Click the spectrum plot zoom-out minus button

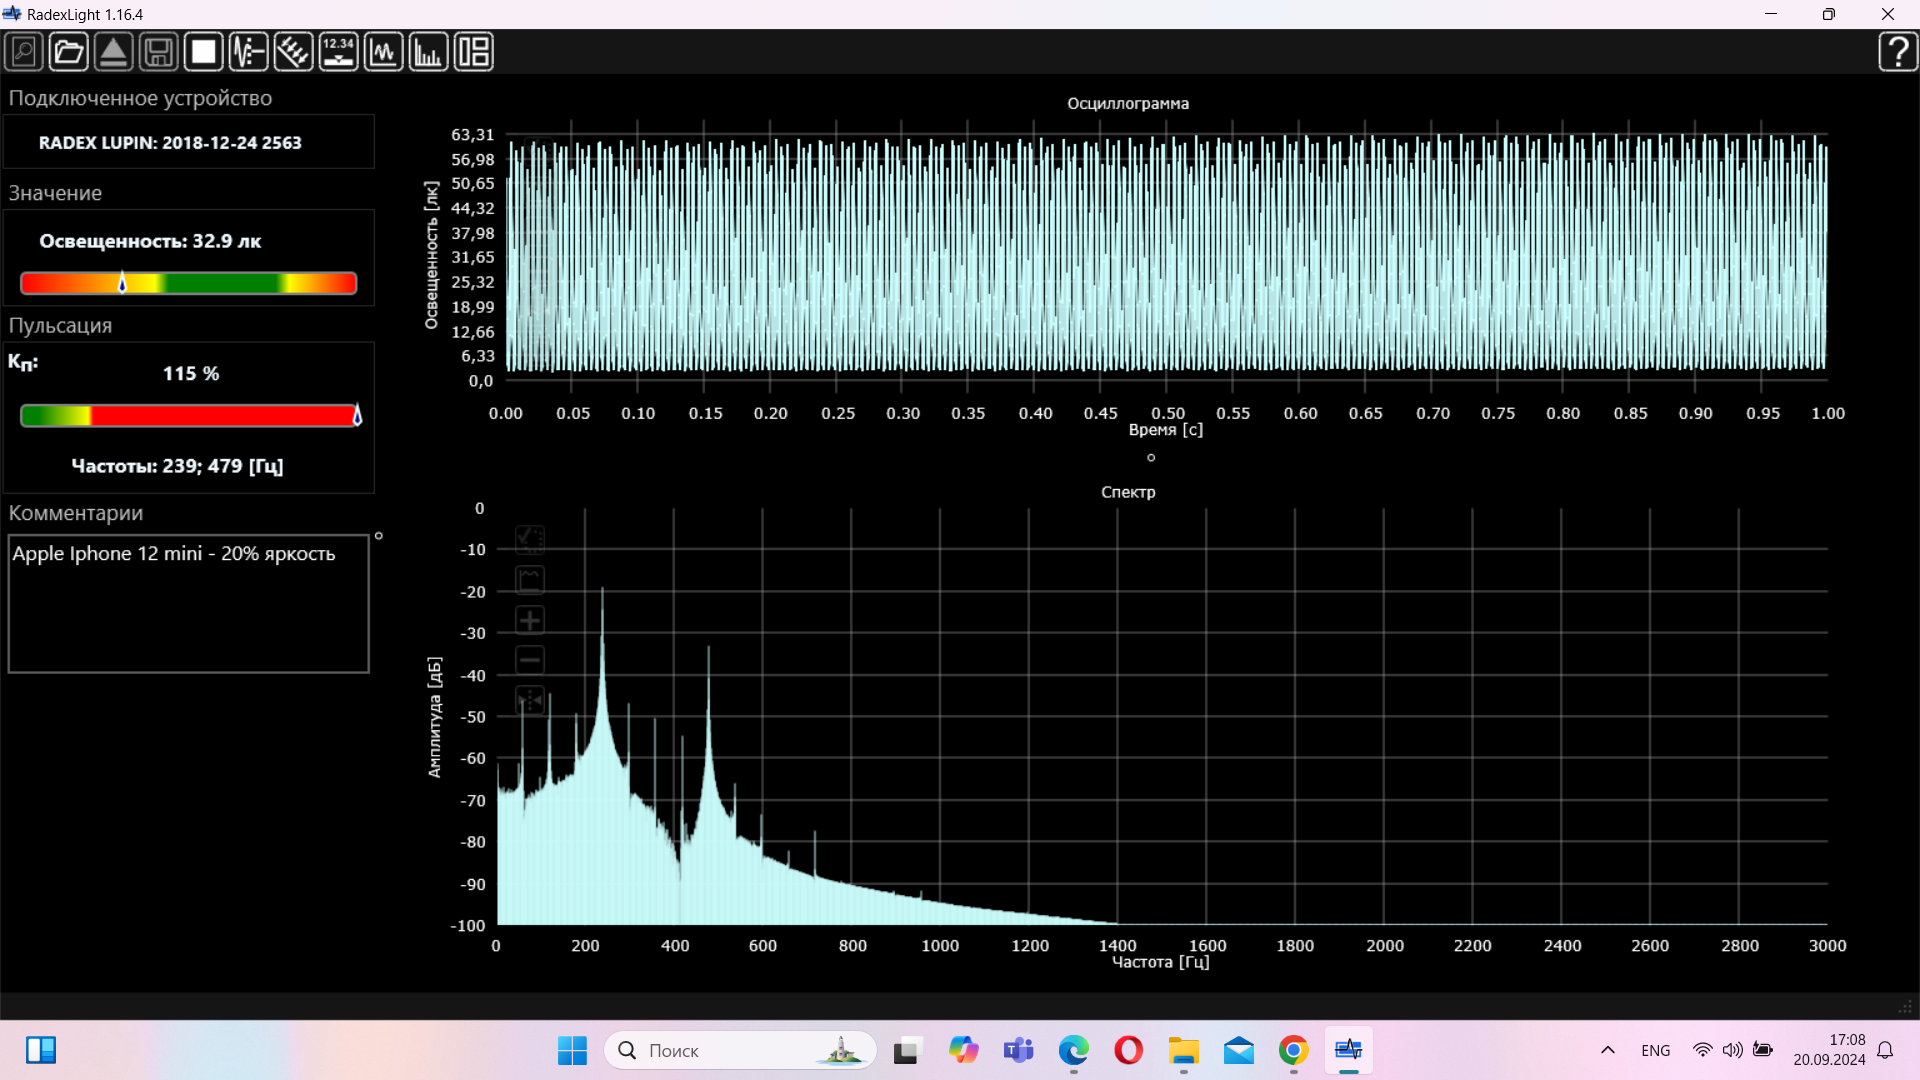(x=530, y=660)
